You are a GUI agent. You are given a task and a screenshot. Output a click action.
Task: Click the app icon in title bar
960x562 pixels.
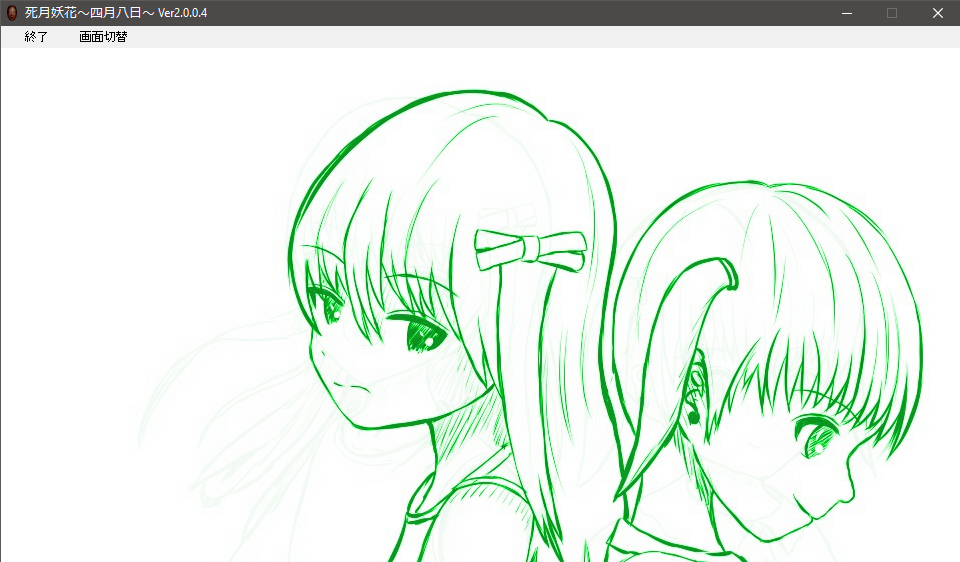12,13
